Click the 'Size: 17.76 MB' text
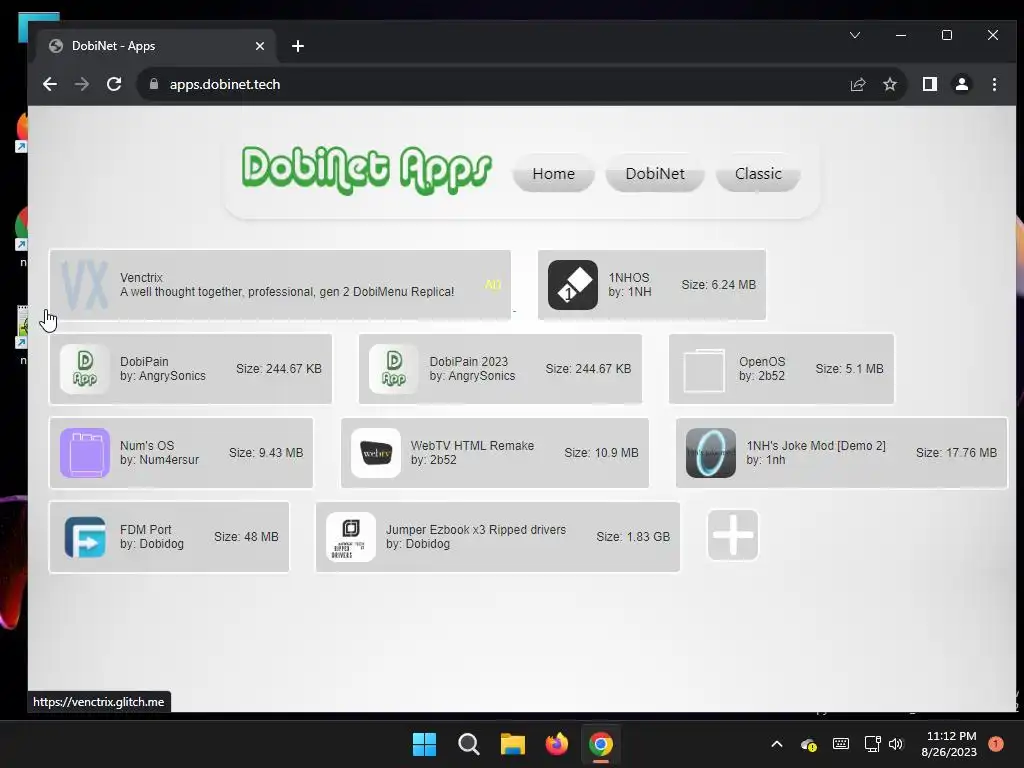Screen dimensions: 1024x768 tap(956, 453)
